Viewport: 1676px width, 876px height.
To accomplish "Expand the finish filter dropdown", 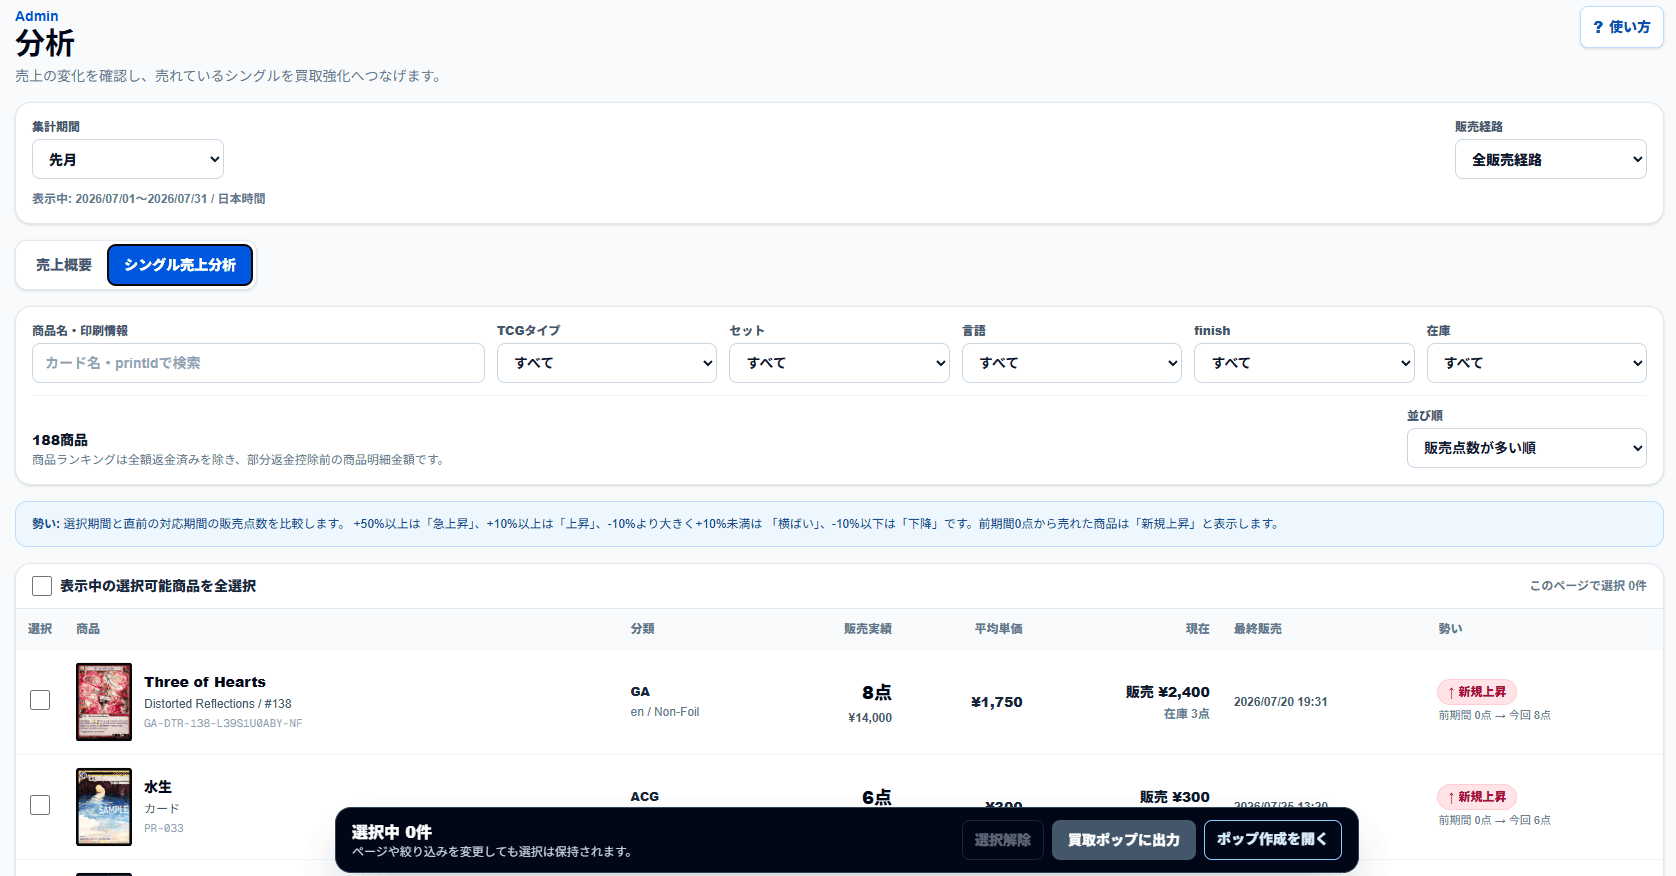I will 1304,363.
